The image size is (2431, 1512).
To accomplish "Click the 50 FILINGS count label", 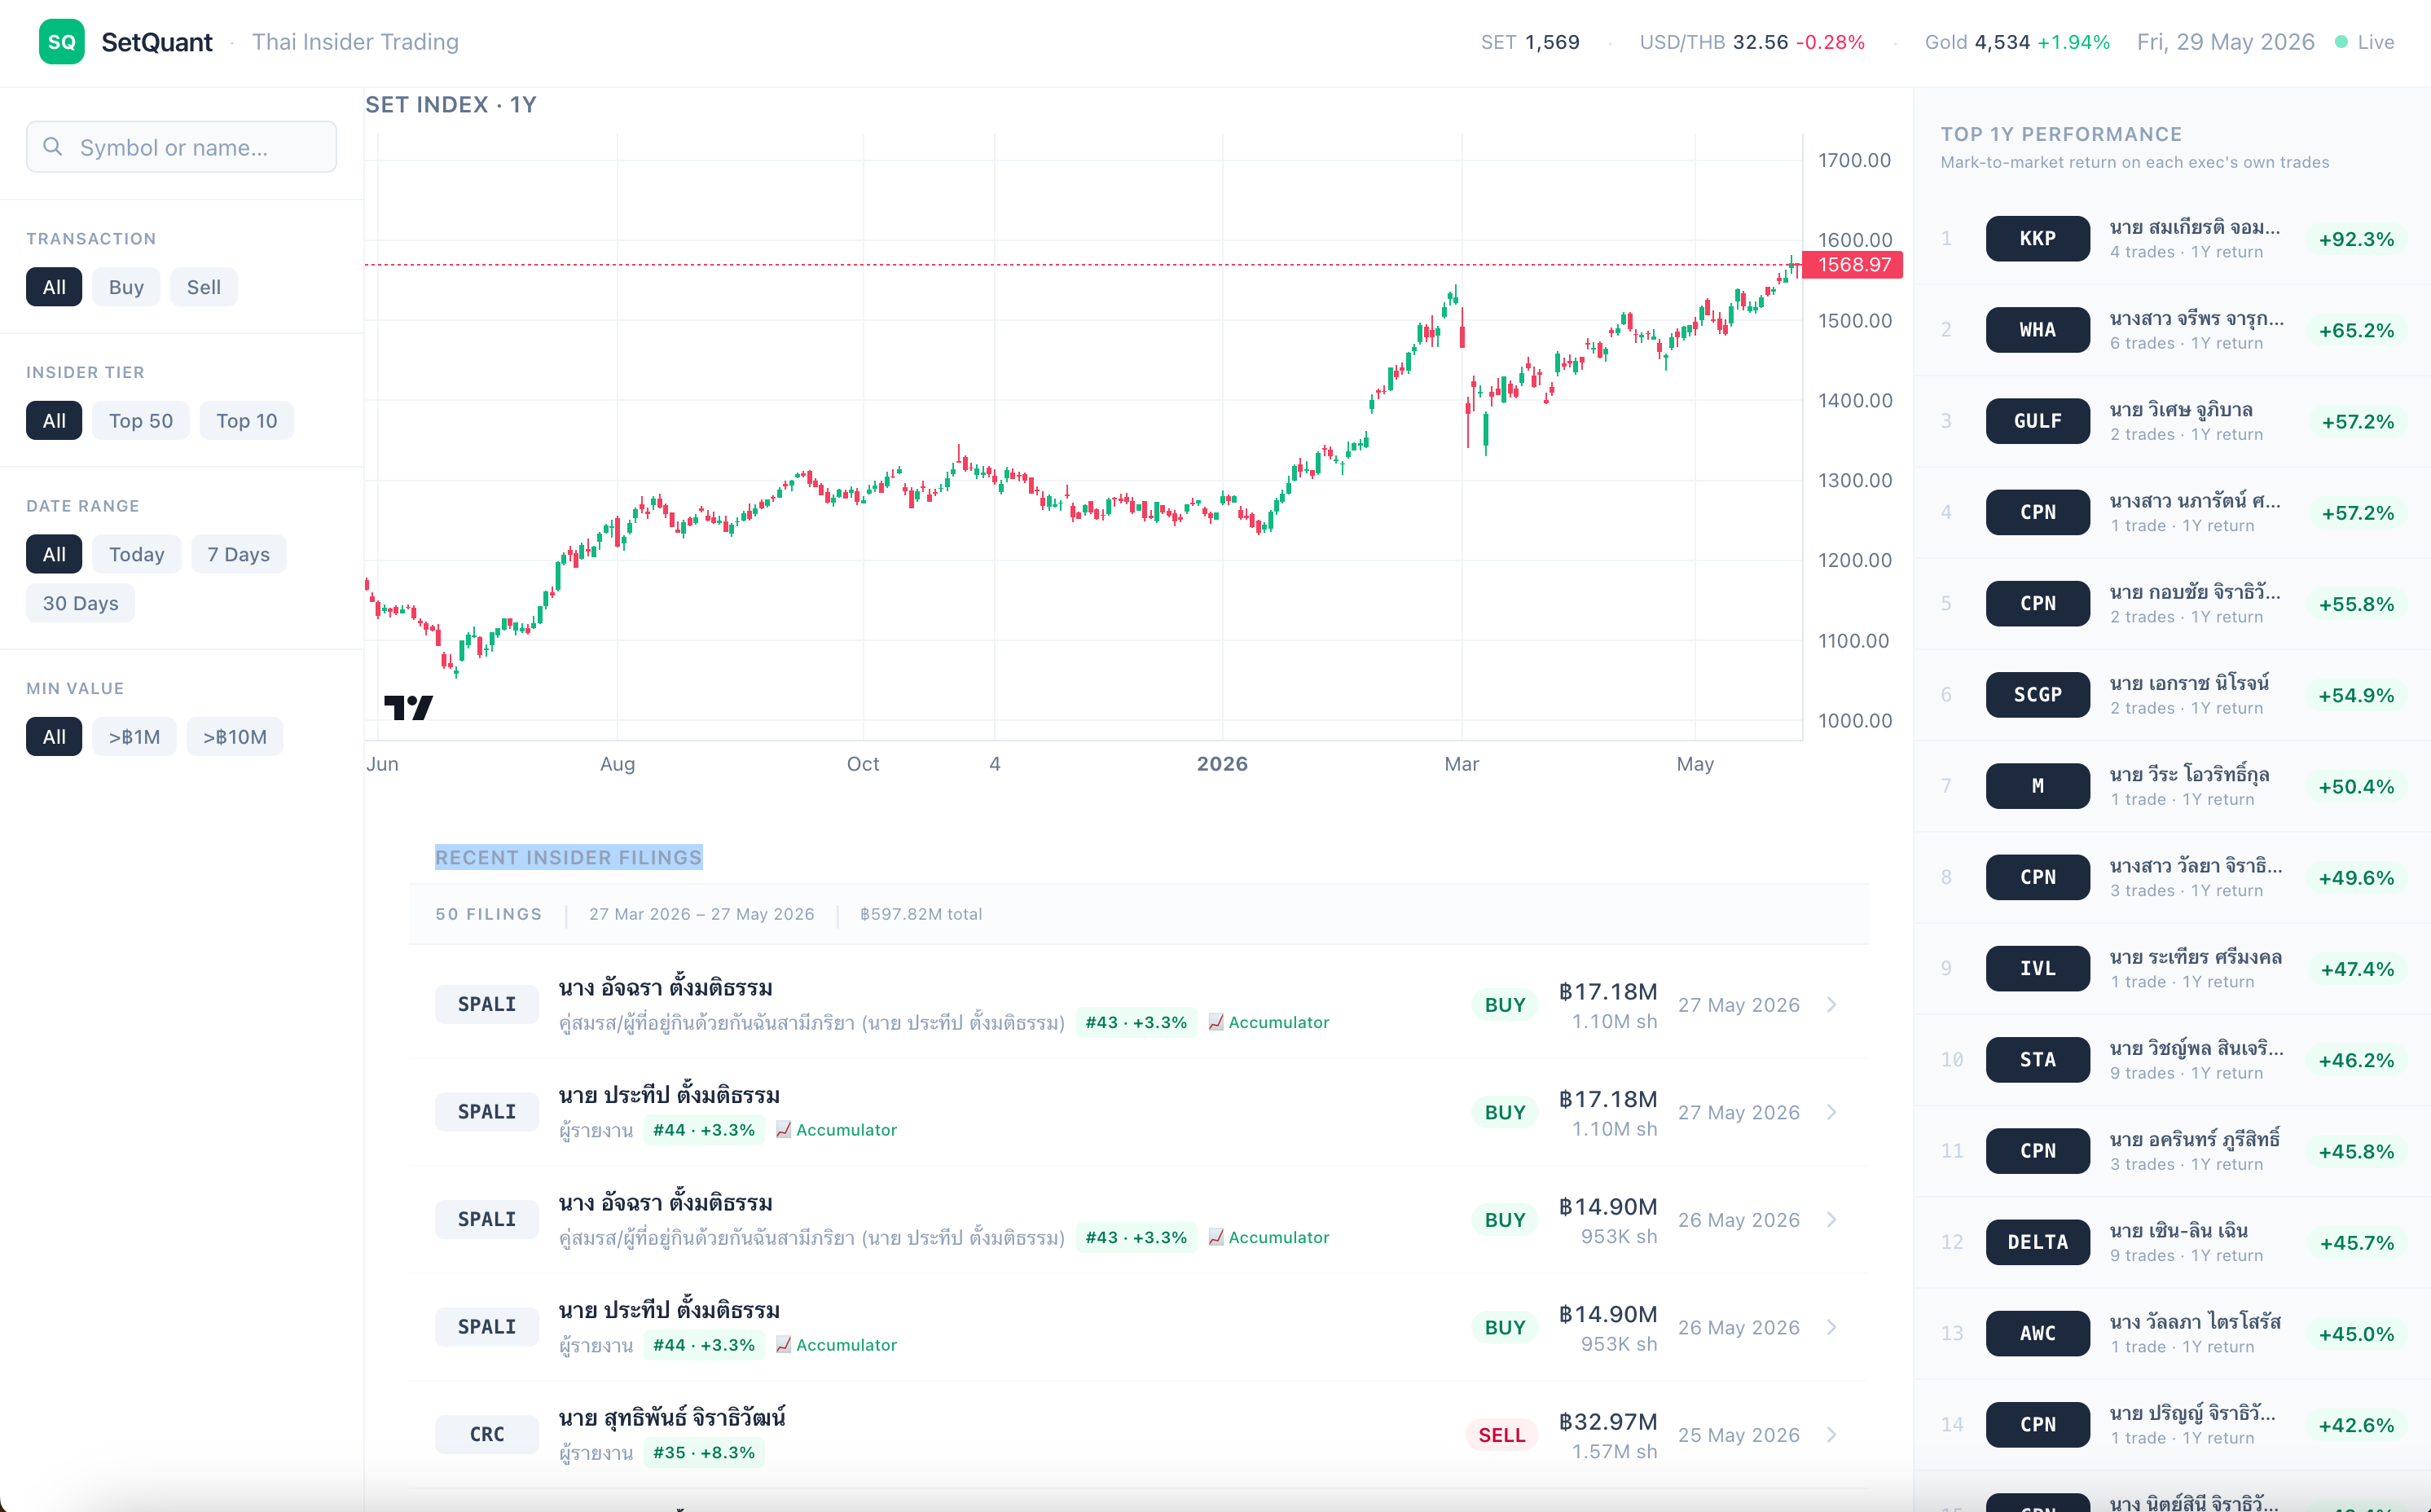I will click(489, 914).
